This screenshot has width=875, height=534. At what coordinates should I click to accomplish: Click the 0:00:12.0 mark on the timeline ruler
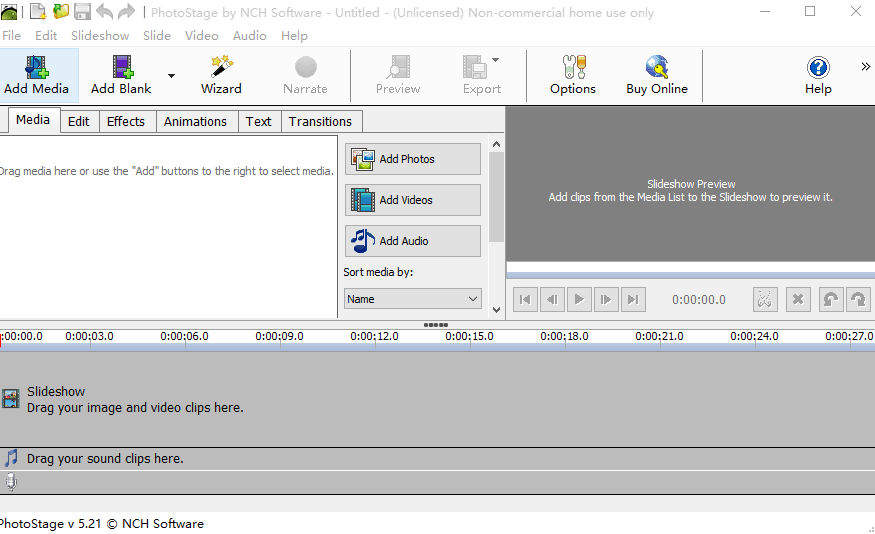click(x=375, y=337)
